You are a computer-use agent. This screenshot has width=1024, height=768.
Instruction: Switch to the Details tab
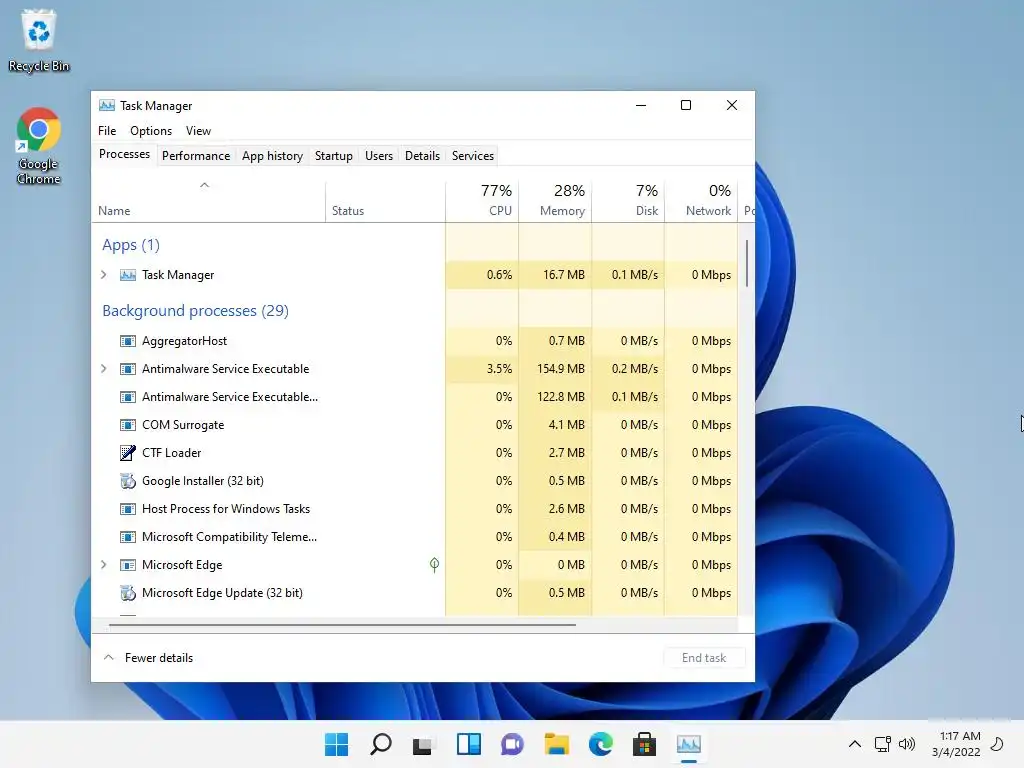pyautogui.click(x=423, y=155)
